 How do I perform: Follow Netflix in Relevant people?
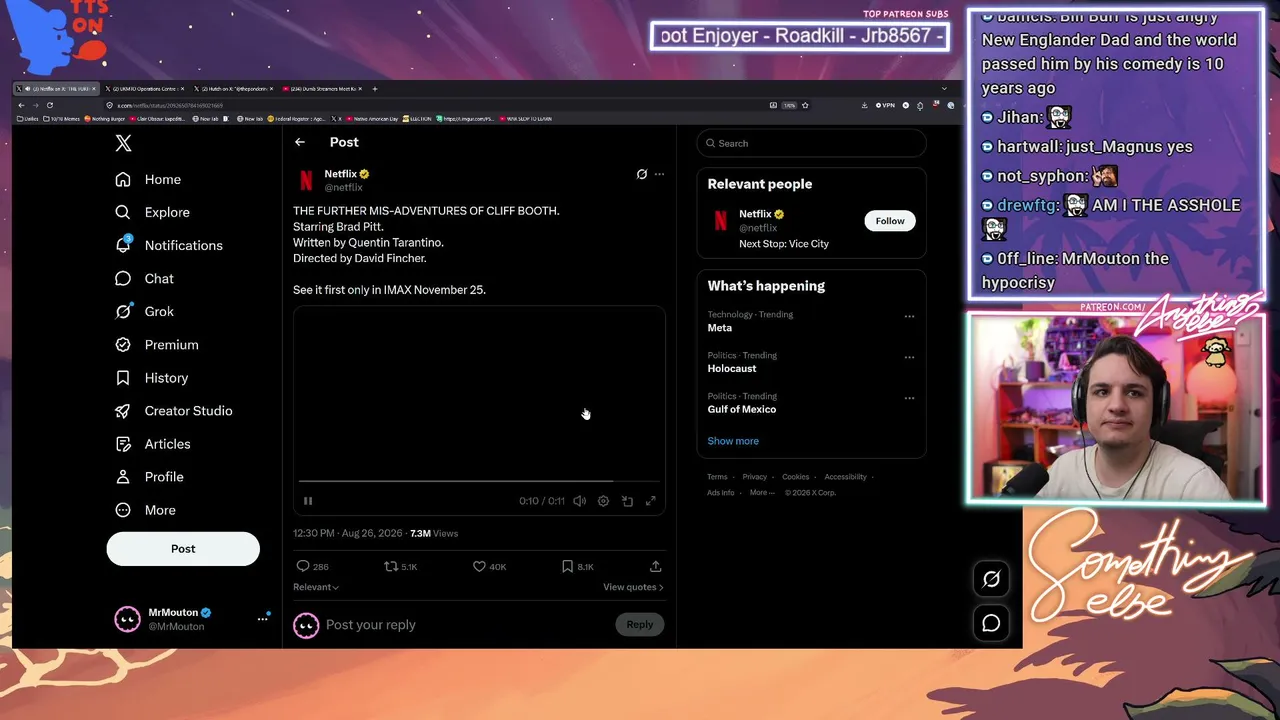click(x=890, y=221)
